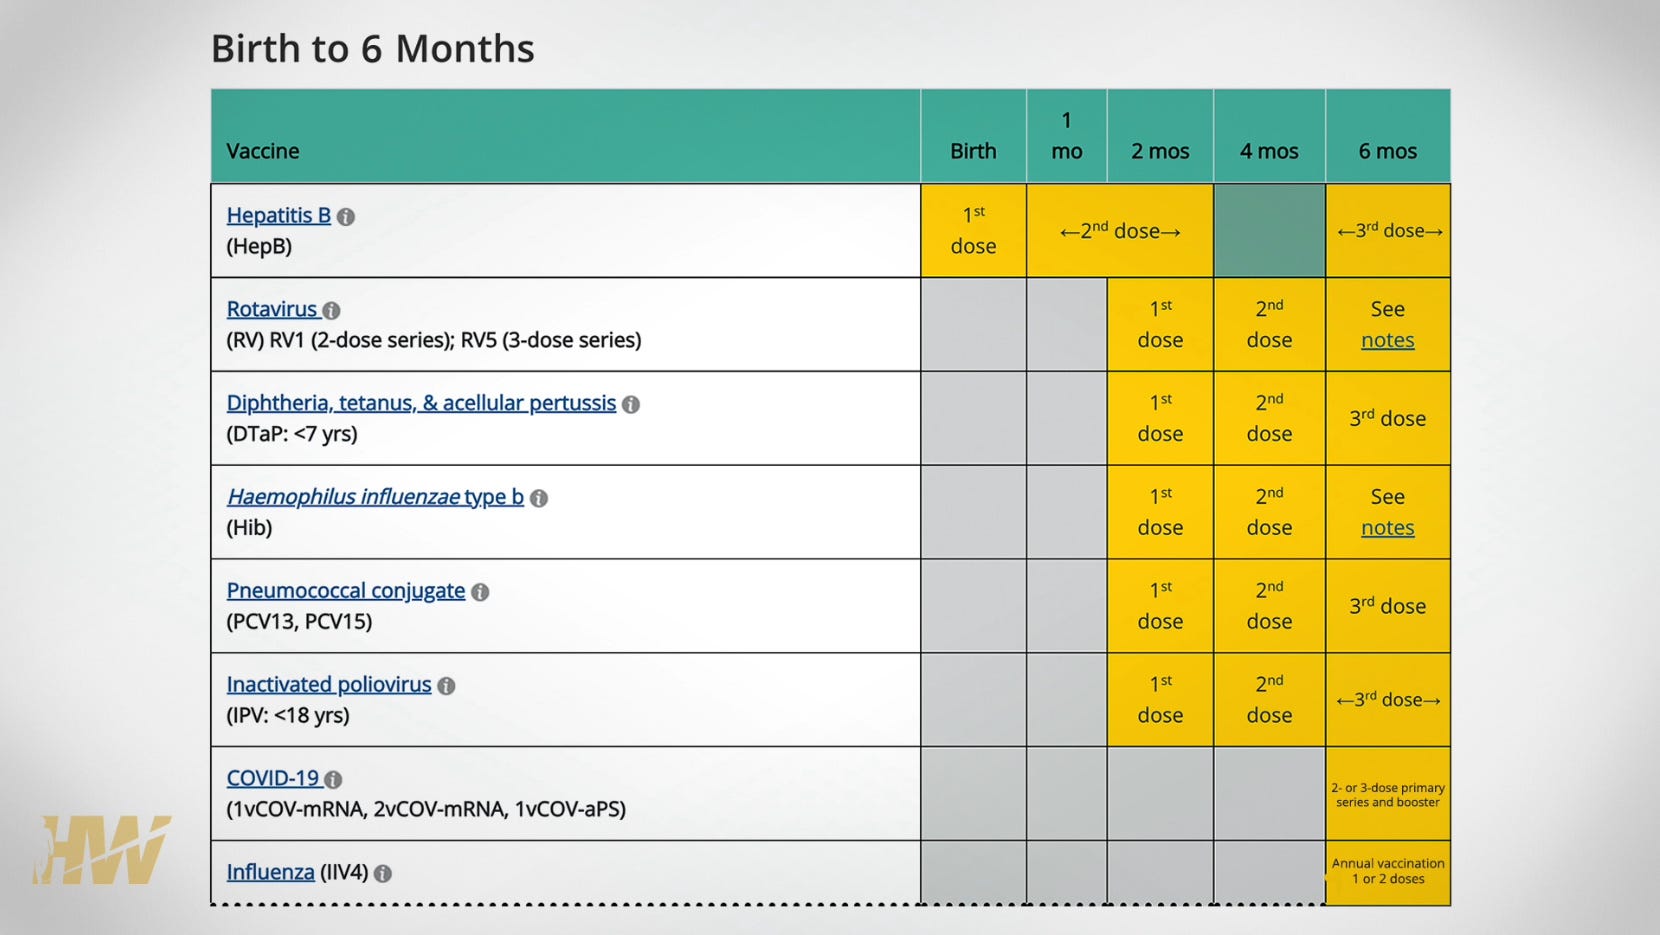The width and height of the screenshot is (1660, 935).
Task: Click the Pneumococcal conjugate link
Action: tap(346, 590)
